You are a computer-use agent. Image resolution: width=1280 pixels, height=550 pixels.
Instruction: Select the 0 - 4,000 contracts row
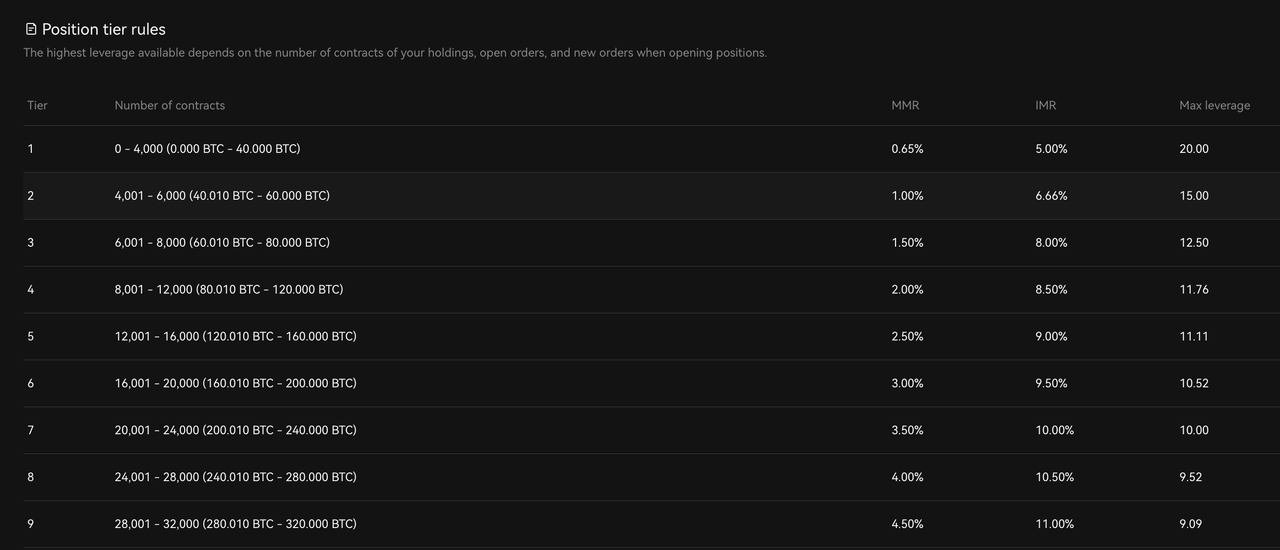point(207,149)
